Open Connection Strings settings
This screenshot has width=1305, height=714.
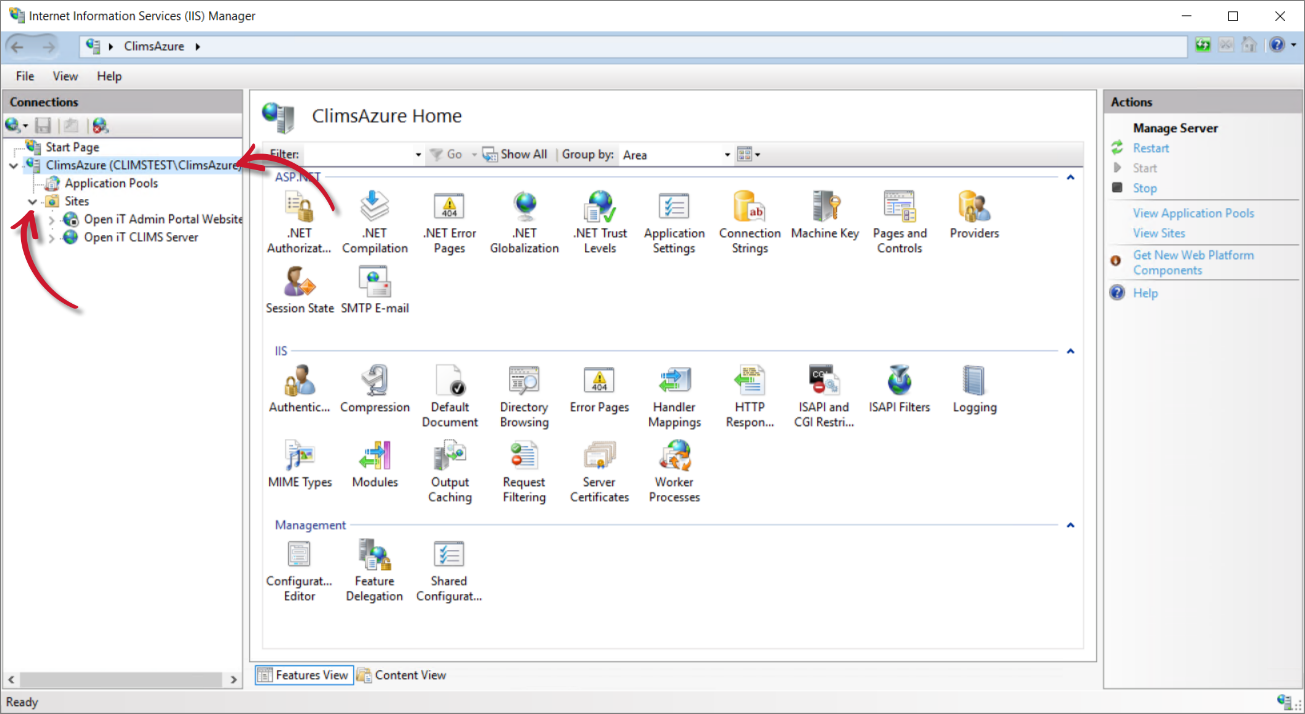pos(749,222)
